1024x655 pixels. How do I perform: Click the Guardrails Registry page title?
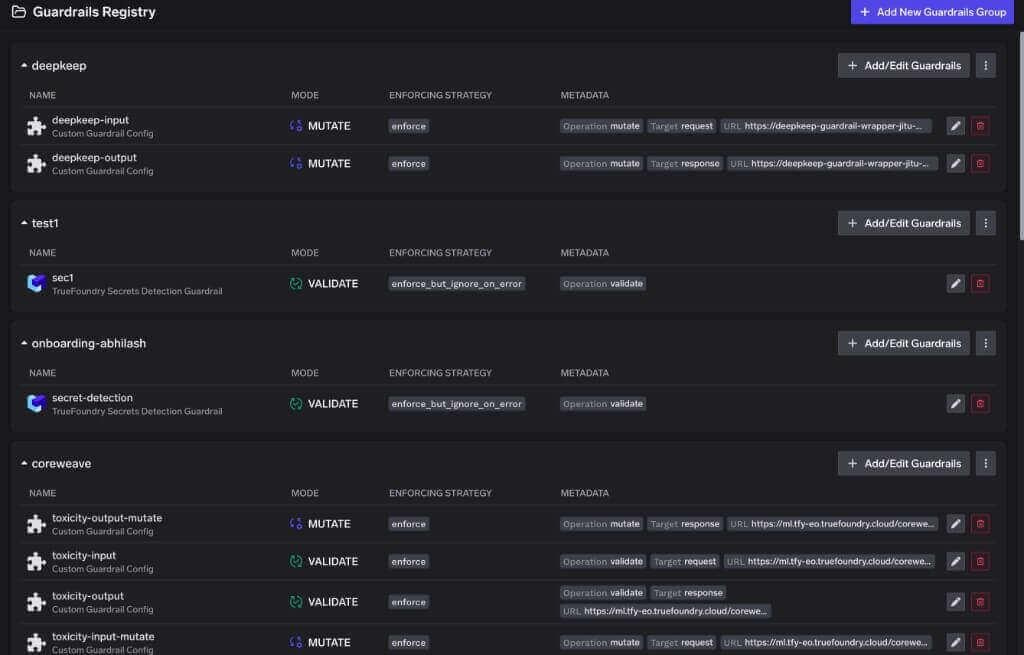[94, 12]
